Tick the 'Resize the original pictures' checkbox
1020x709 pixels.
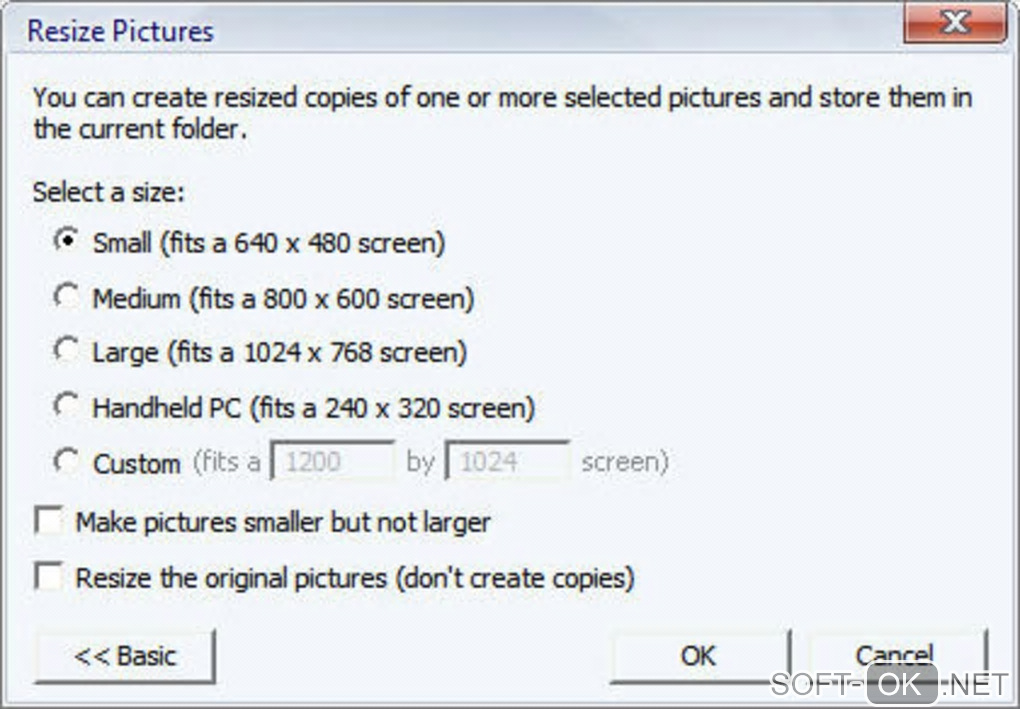pyautogui.click(x=48, y=578)
